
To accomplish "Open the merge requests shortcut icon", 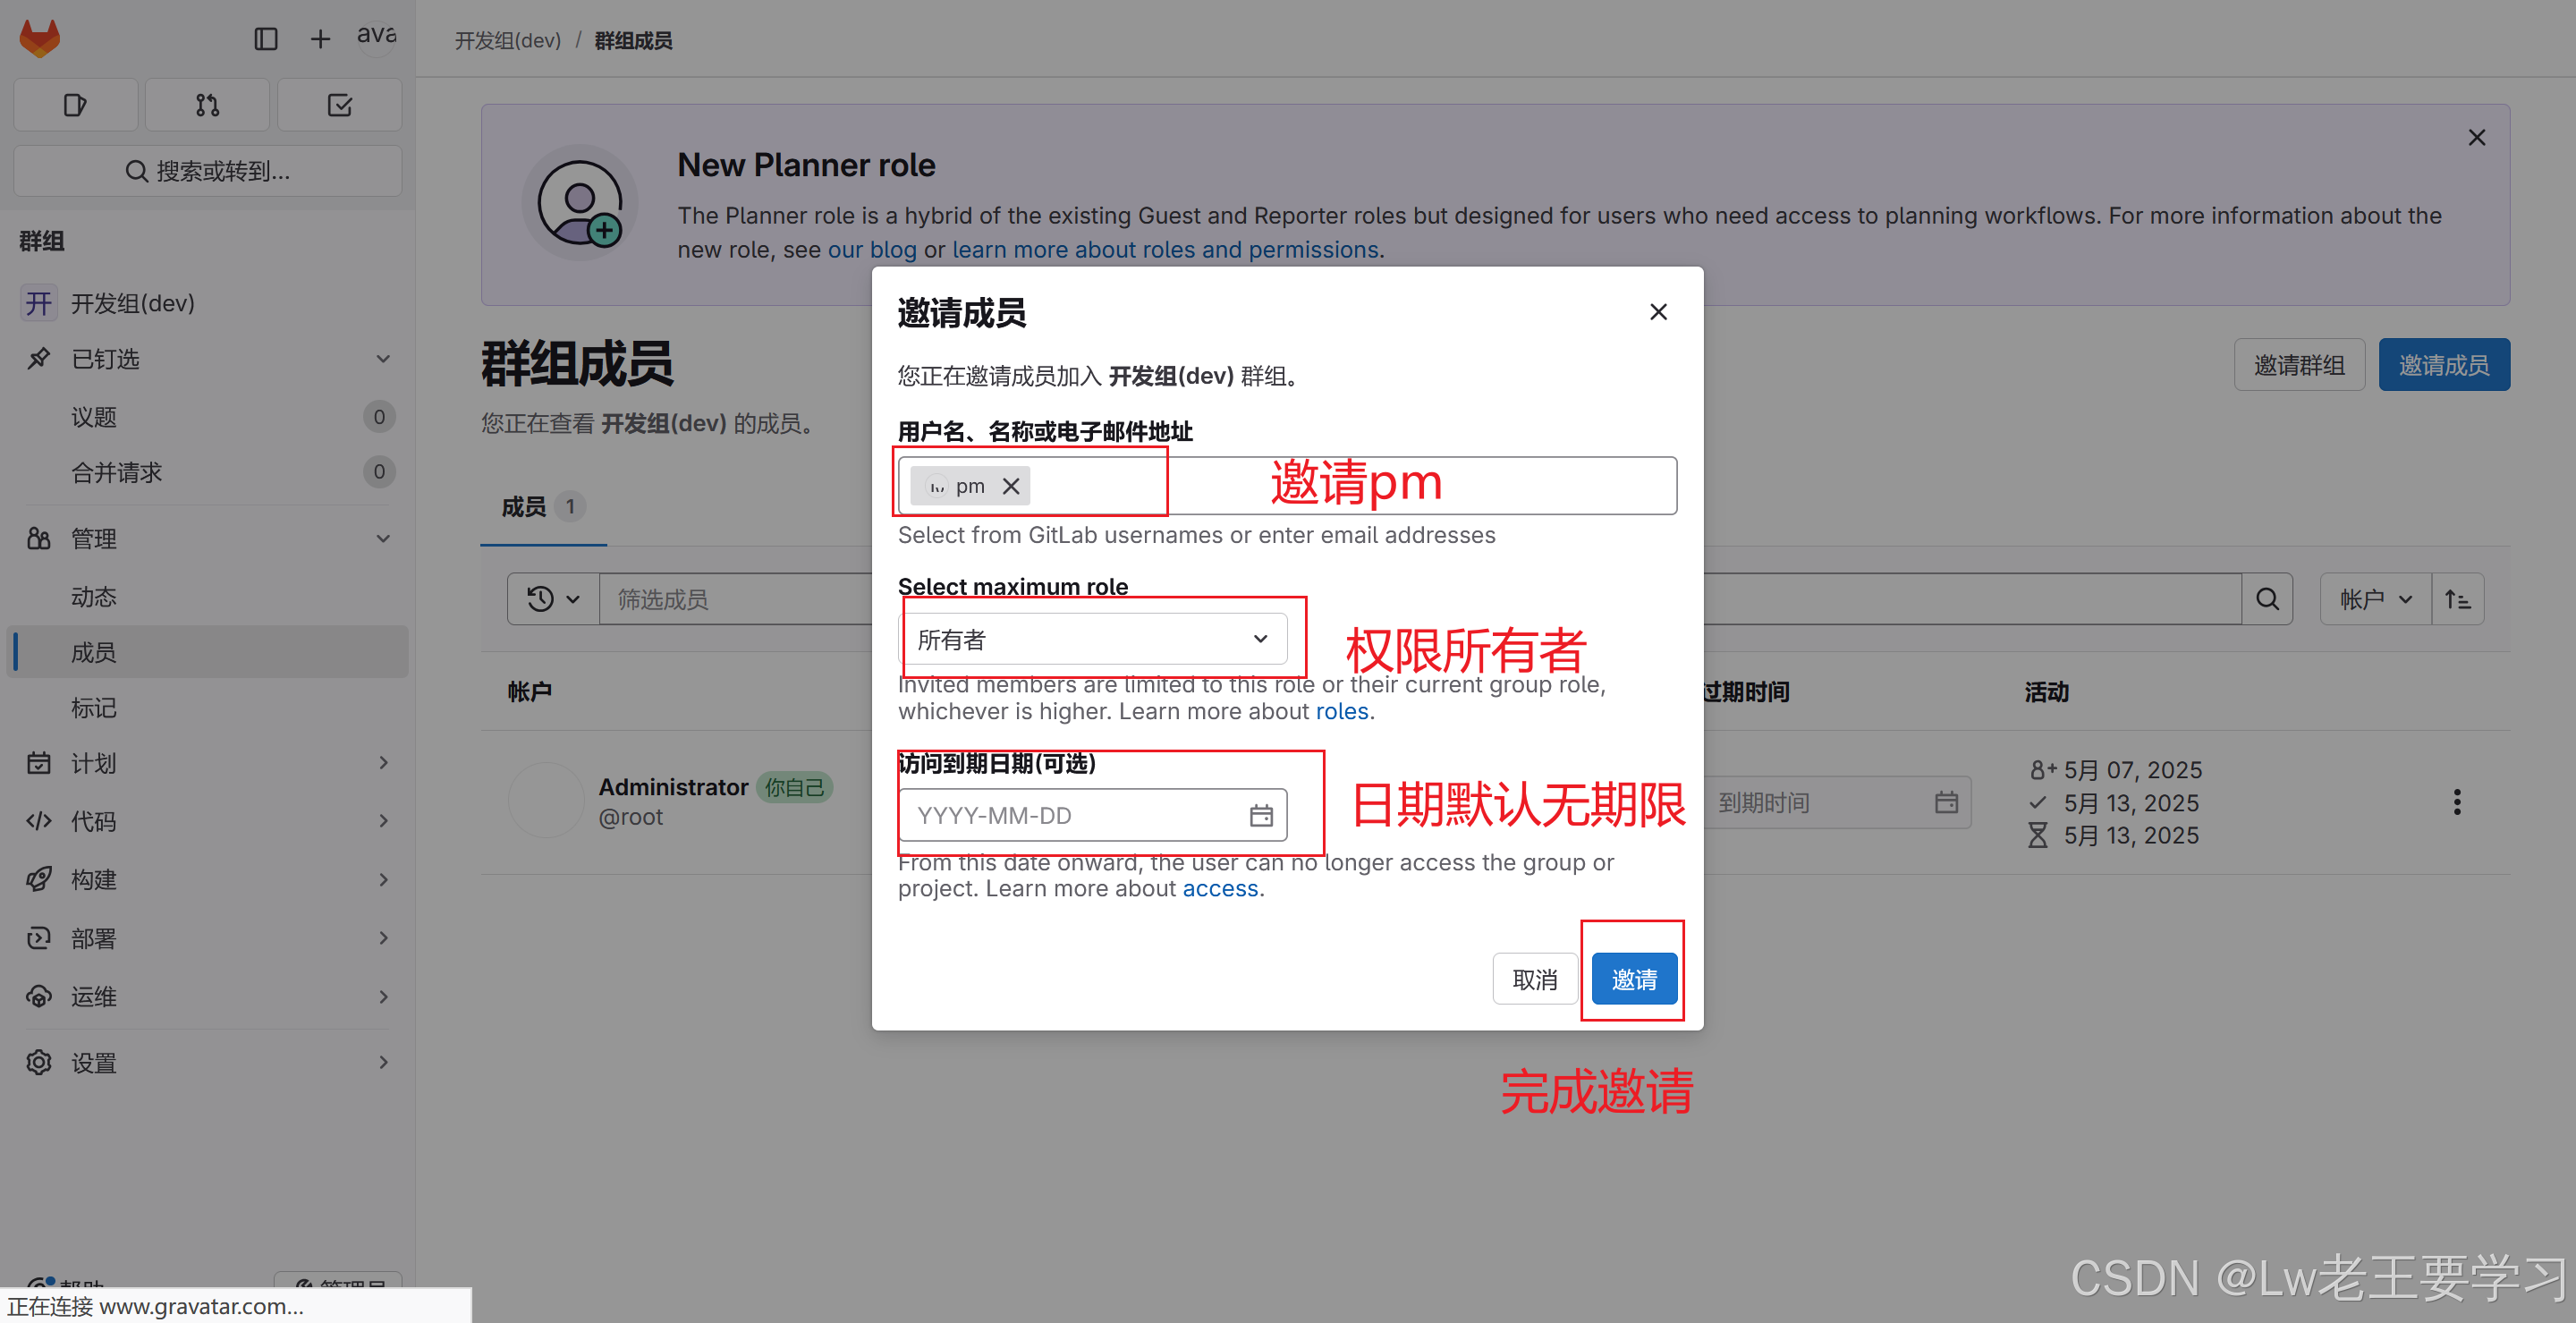I will pos(207,105).
